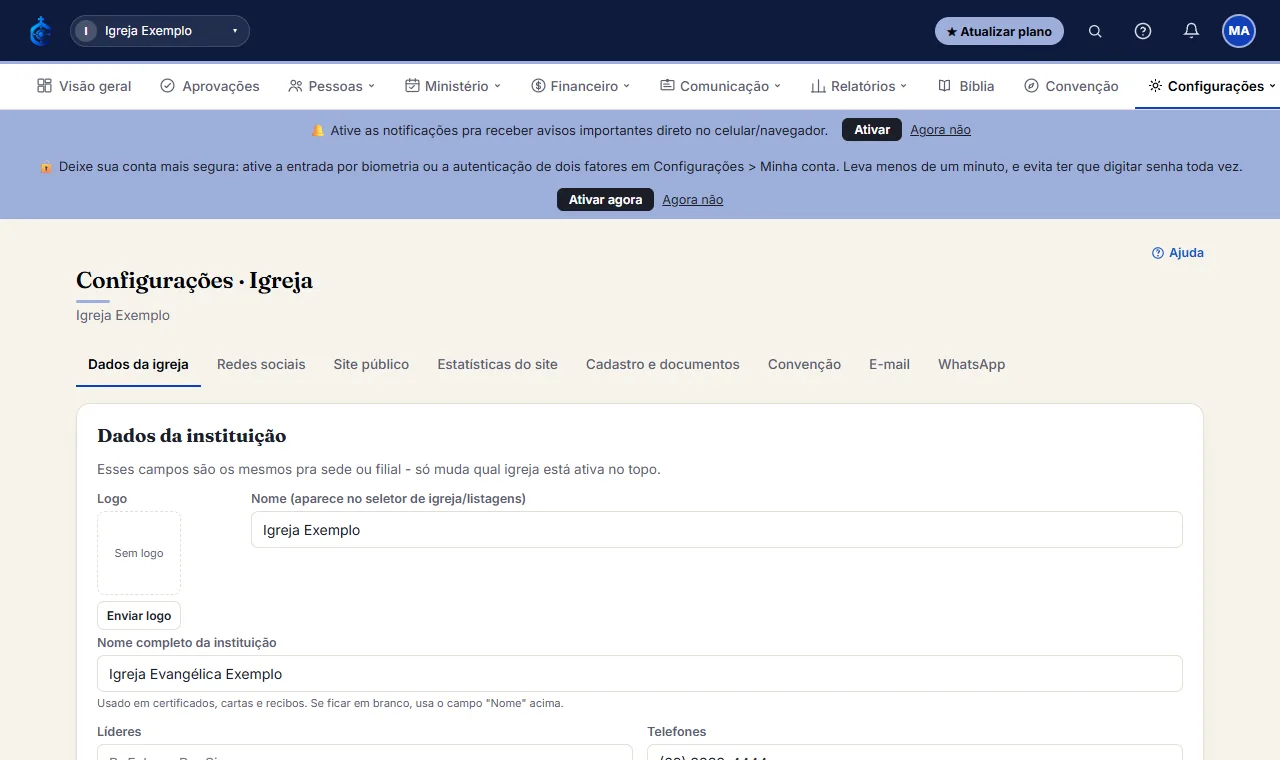Open the notifications bell
Screen dimensions: 1280x760
point(1191,31)
